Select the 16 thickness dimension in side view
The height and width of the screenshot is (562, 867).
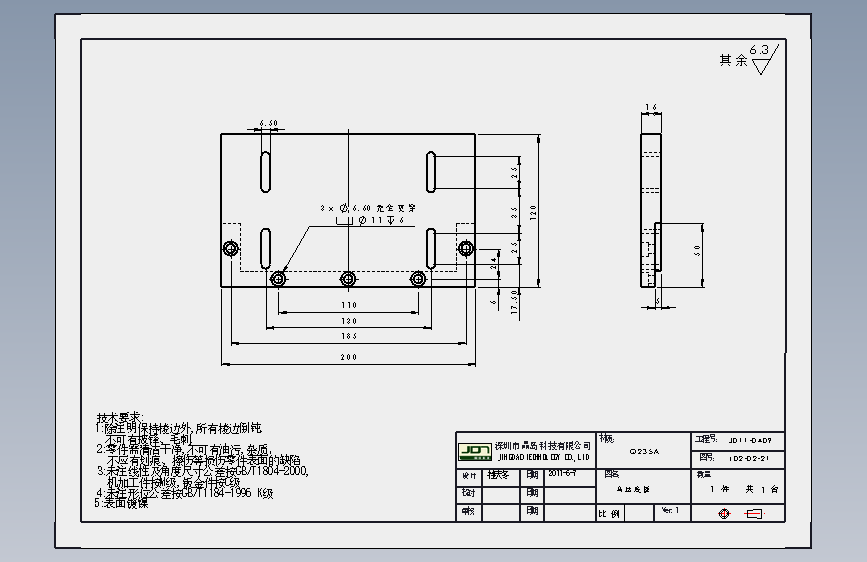[651, 107]
